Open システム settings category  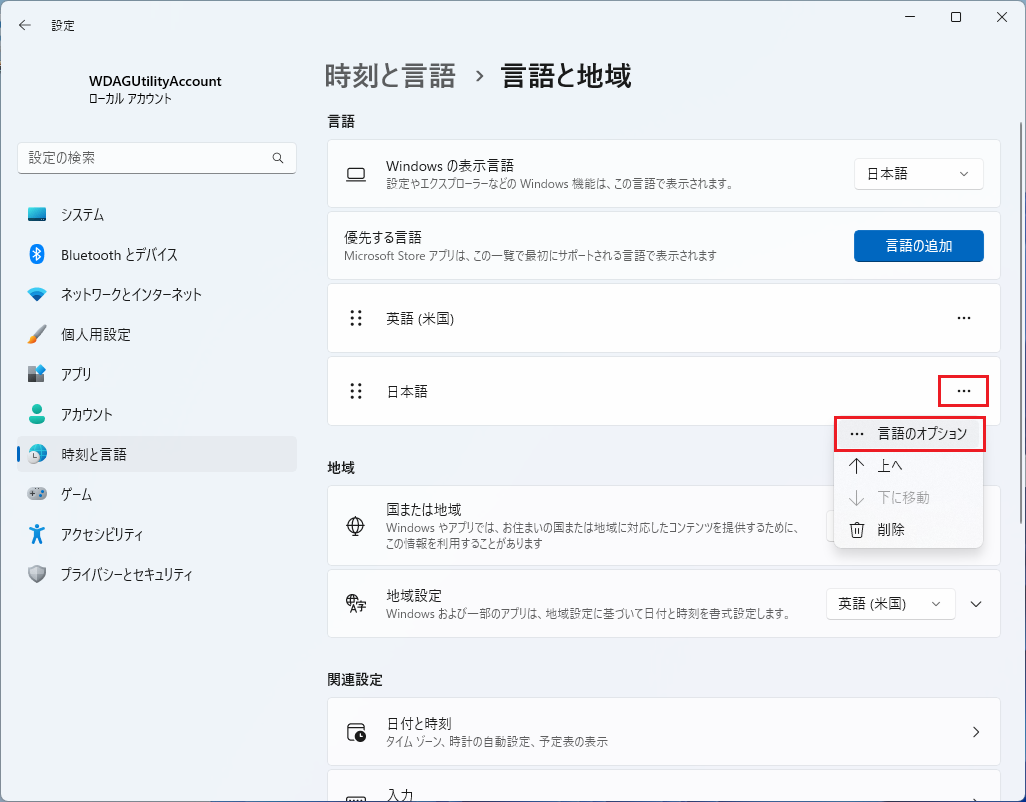(157, 215)
